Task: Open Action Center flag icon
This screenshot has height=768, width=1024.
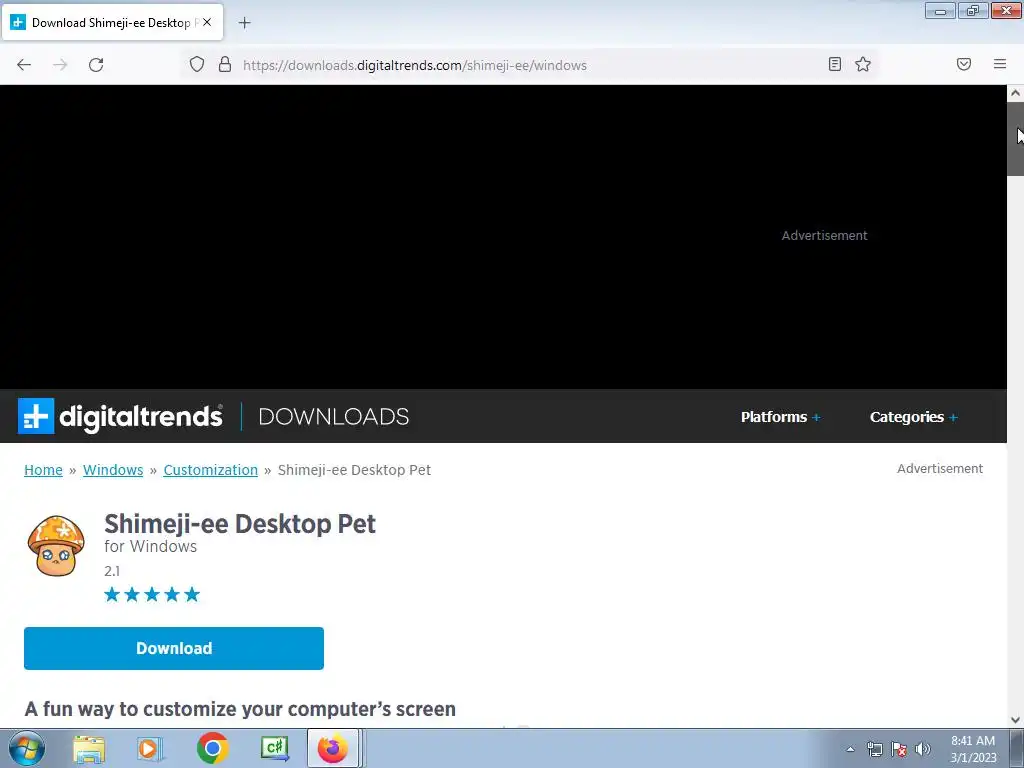Action: pos(899,749)
